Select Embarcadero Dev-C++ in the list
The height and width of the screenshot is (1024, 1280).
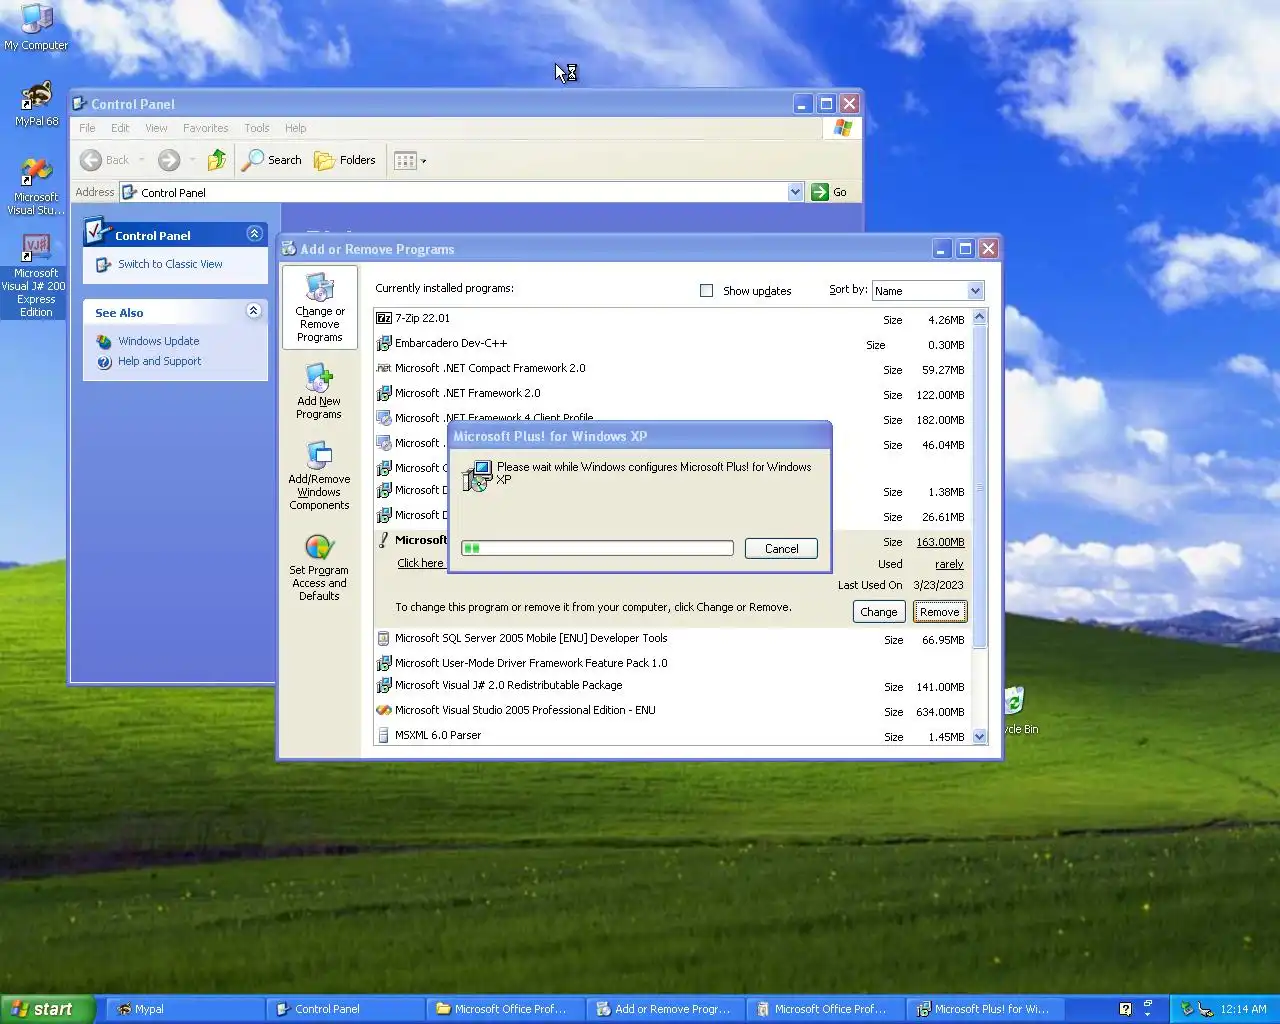671,344
